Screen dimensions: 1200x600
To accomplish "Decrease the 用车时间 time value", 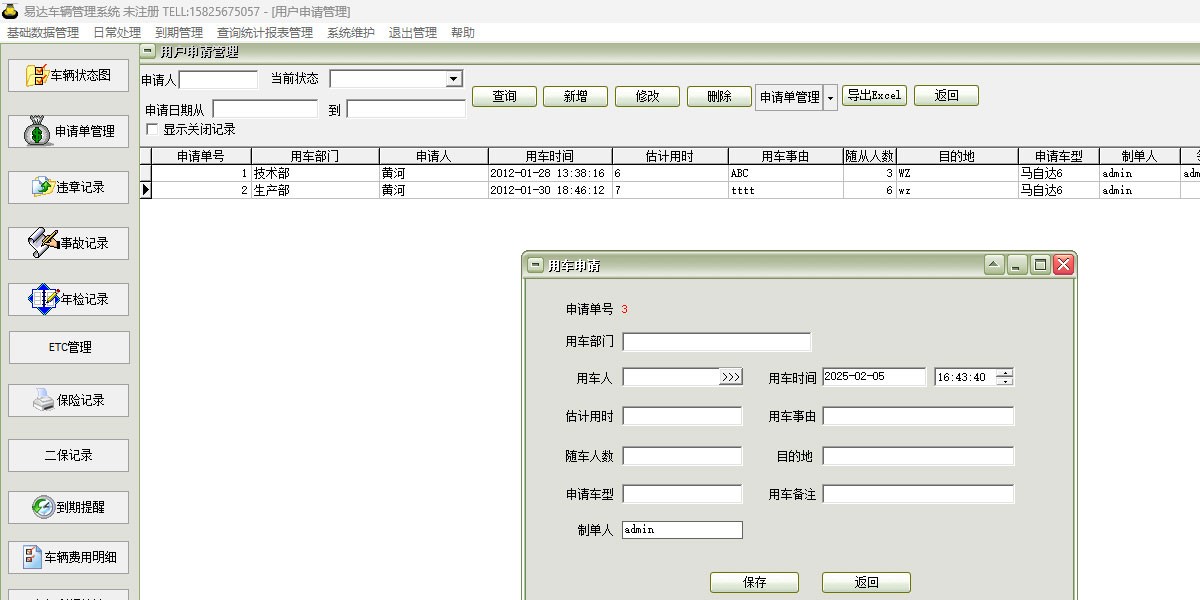I will point(1004,381).
